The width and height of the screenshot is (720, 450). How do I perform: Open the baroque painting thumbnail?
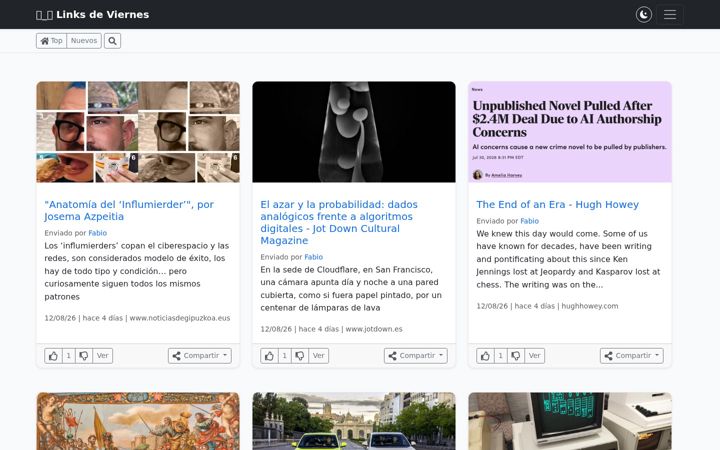pos(138,421)
